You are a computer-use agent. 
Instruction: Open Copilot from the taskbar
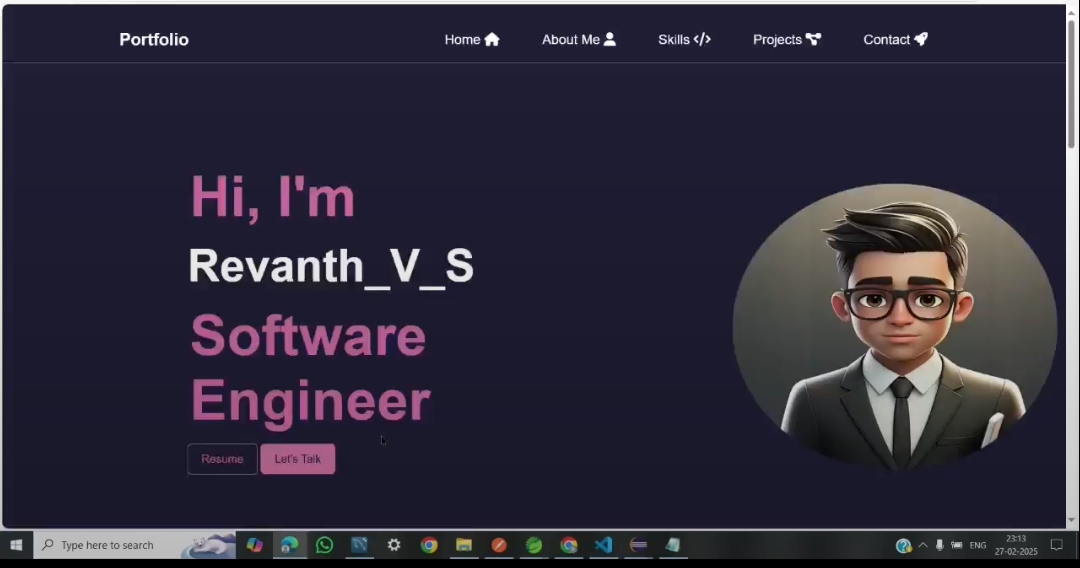pos(255,545)
